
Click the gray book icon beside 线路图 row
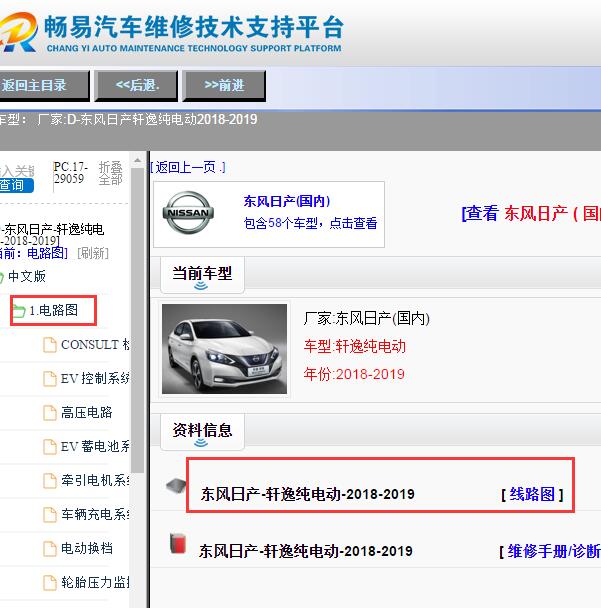click(176, 485)
